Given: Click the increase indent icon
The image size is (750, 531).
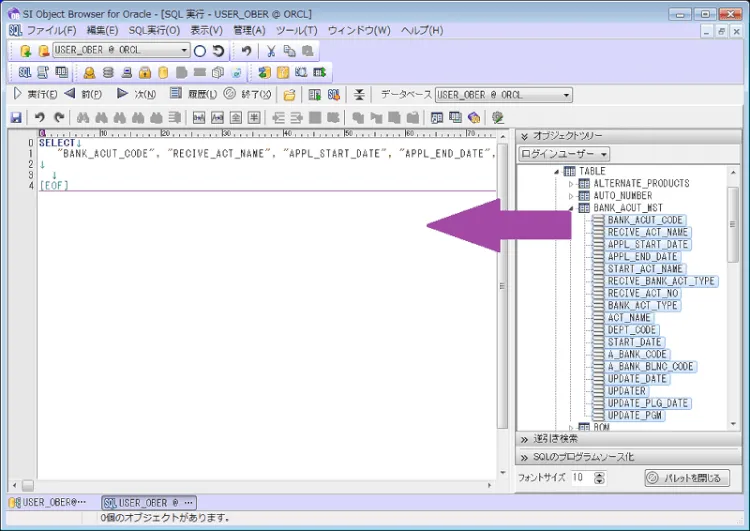Looking at the screenshot, I should click(x=297, y=118).
